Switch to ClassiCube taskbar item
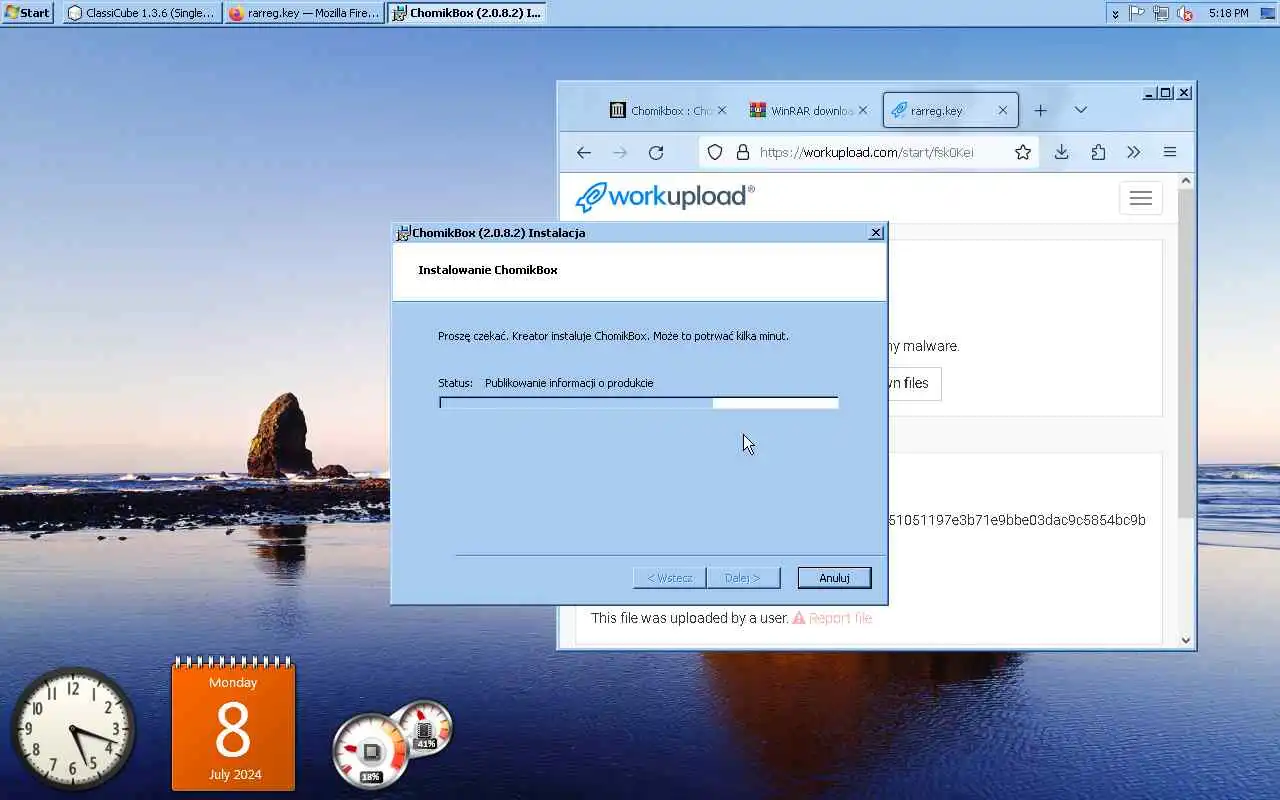1280x800 pixels. (x=141, y=13)
